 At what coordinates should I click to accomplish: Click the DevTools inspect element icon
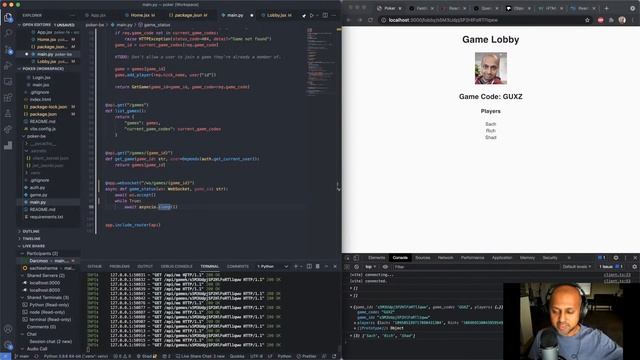click(348, 258)
